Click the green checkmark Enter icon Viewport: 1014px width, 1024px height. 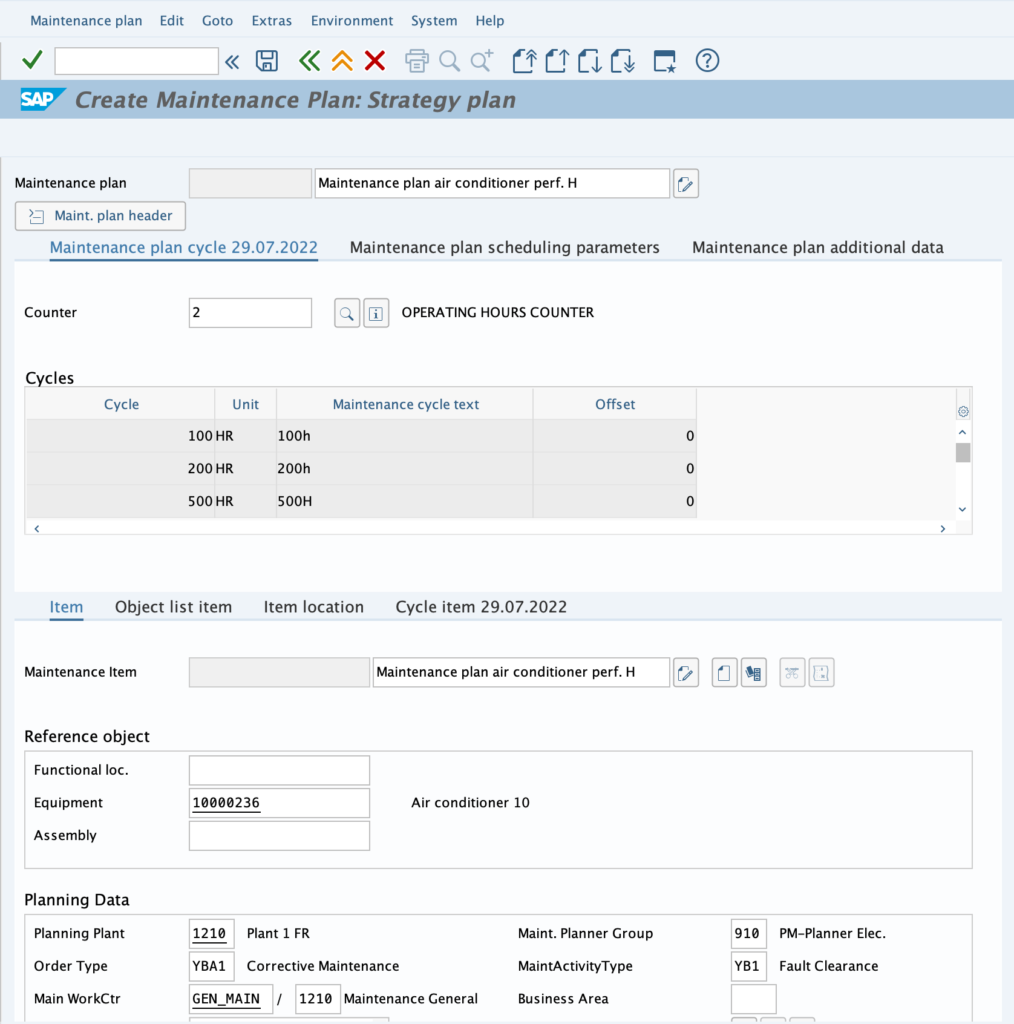(32, 61)
